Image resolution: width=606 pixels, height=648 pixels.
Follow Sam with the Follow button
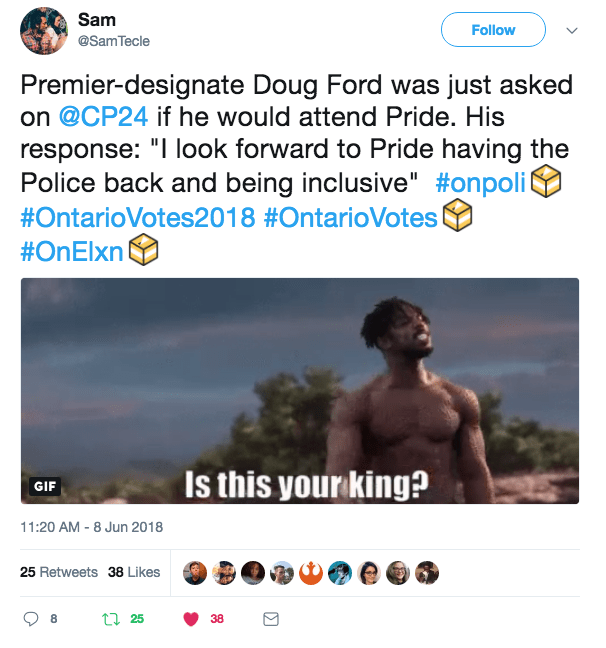(493, 31)
